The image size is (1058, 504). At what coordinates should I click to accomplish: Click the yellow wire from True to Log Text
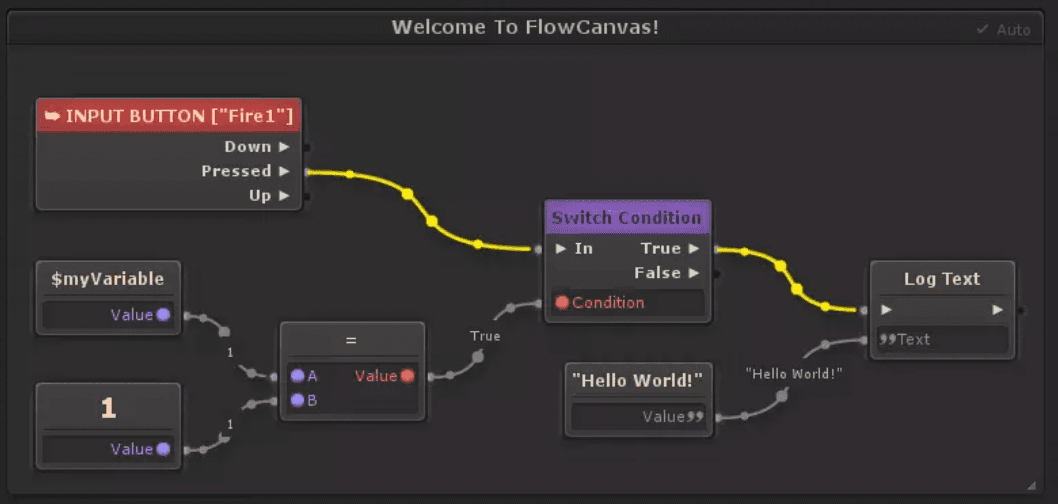click(x=788, y=276)
